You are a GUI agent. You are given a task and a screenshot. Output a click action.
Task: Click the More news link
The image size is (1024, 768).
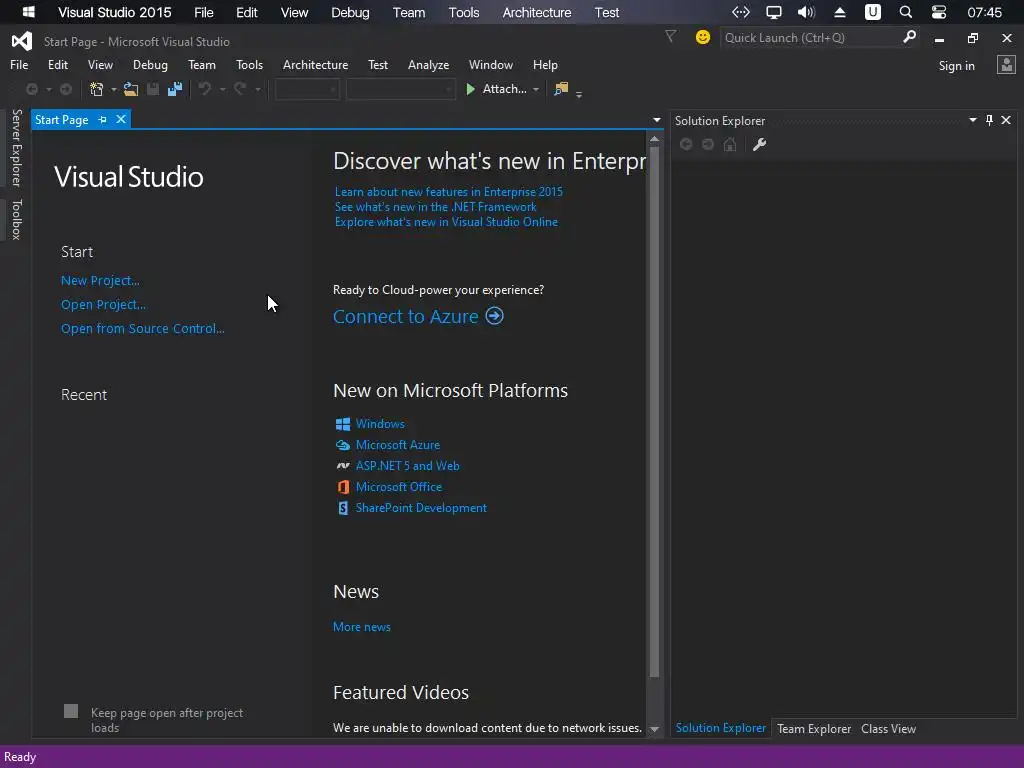point(362,627)
